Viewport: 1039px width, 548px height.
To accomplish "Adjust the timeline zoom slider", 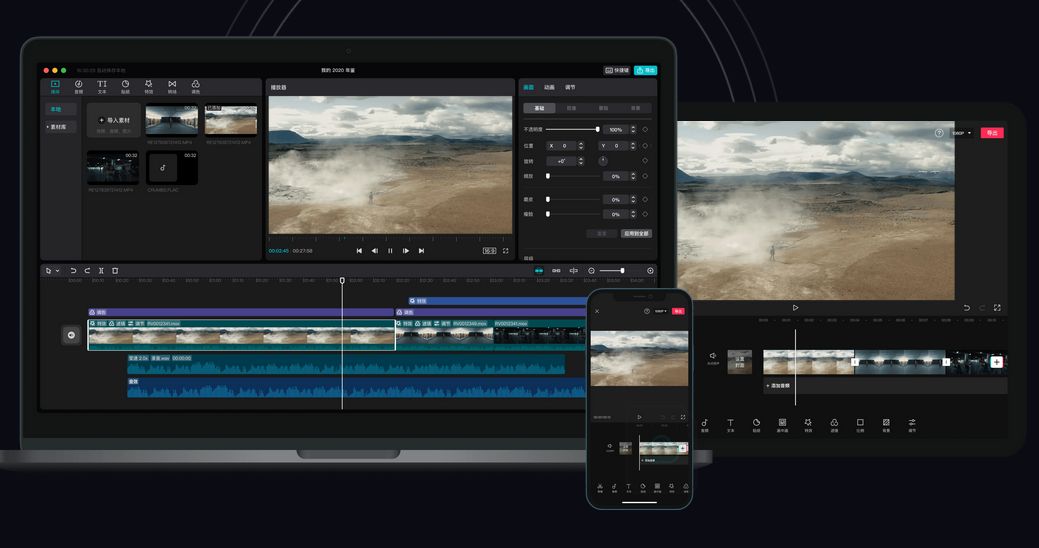I will click(608, 270).
